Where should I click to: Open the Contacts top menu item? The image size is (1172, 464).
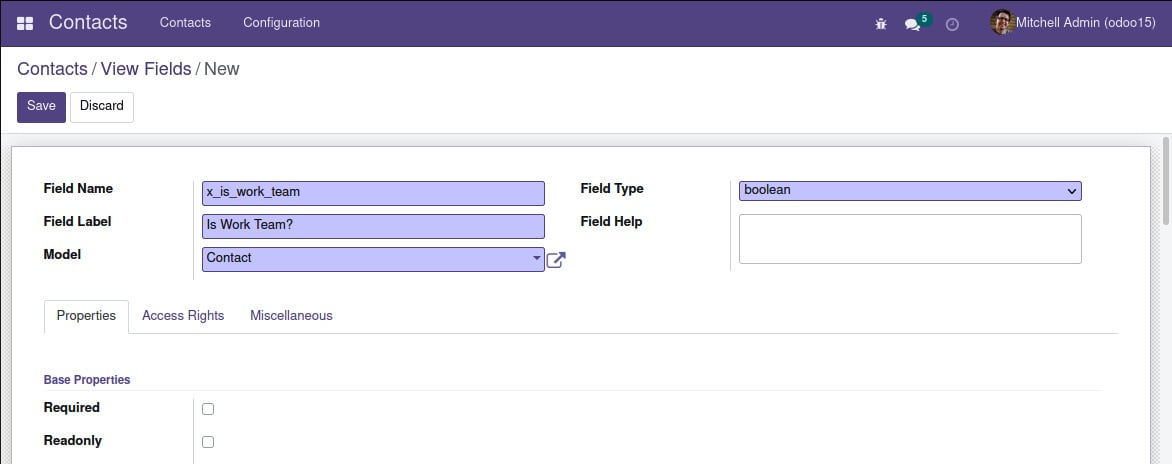185,22
